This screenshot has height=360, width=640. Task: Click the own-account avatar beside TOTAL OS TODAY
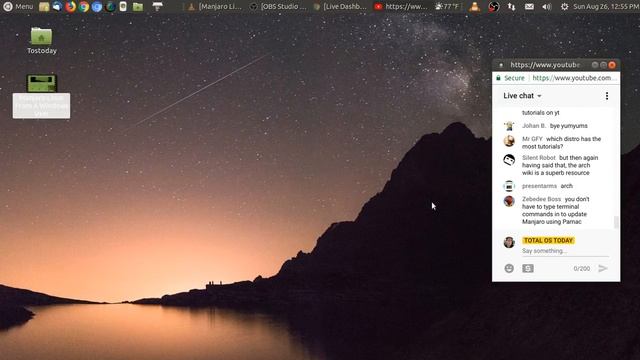[x=509, y=242]
